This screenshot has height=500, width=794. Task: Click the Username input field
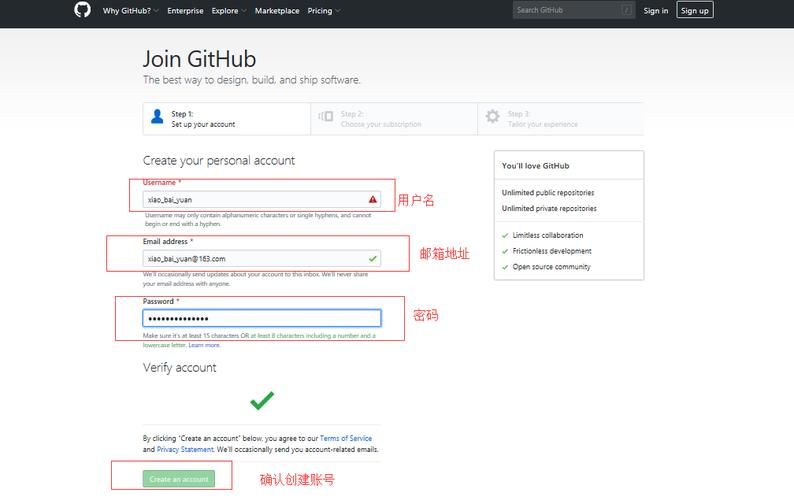pos(262,200)
